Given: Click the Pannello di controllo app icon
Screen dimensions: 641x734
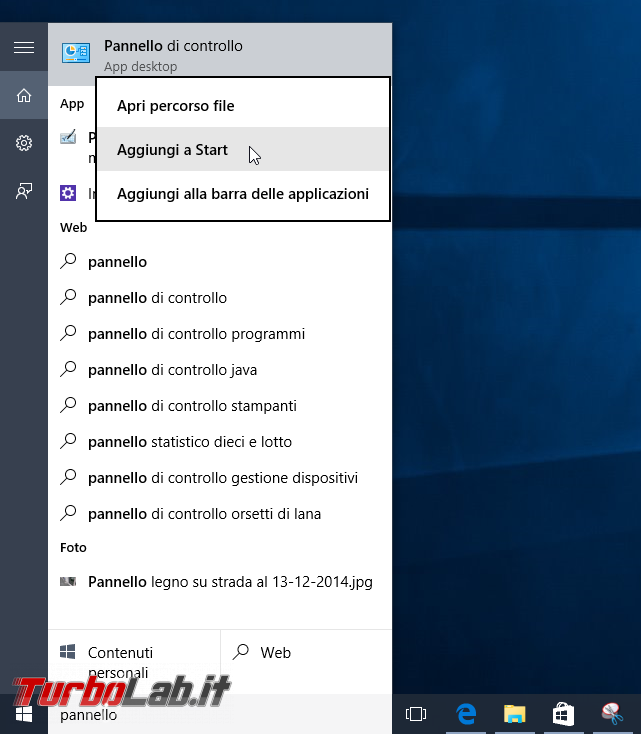Looking at the screenshot, I should [x=76, y=53].
